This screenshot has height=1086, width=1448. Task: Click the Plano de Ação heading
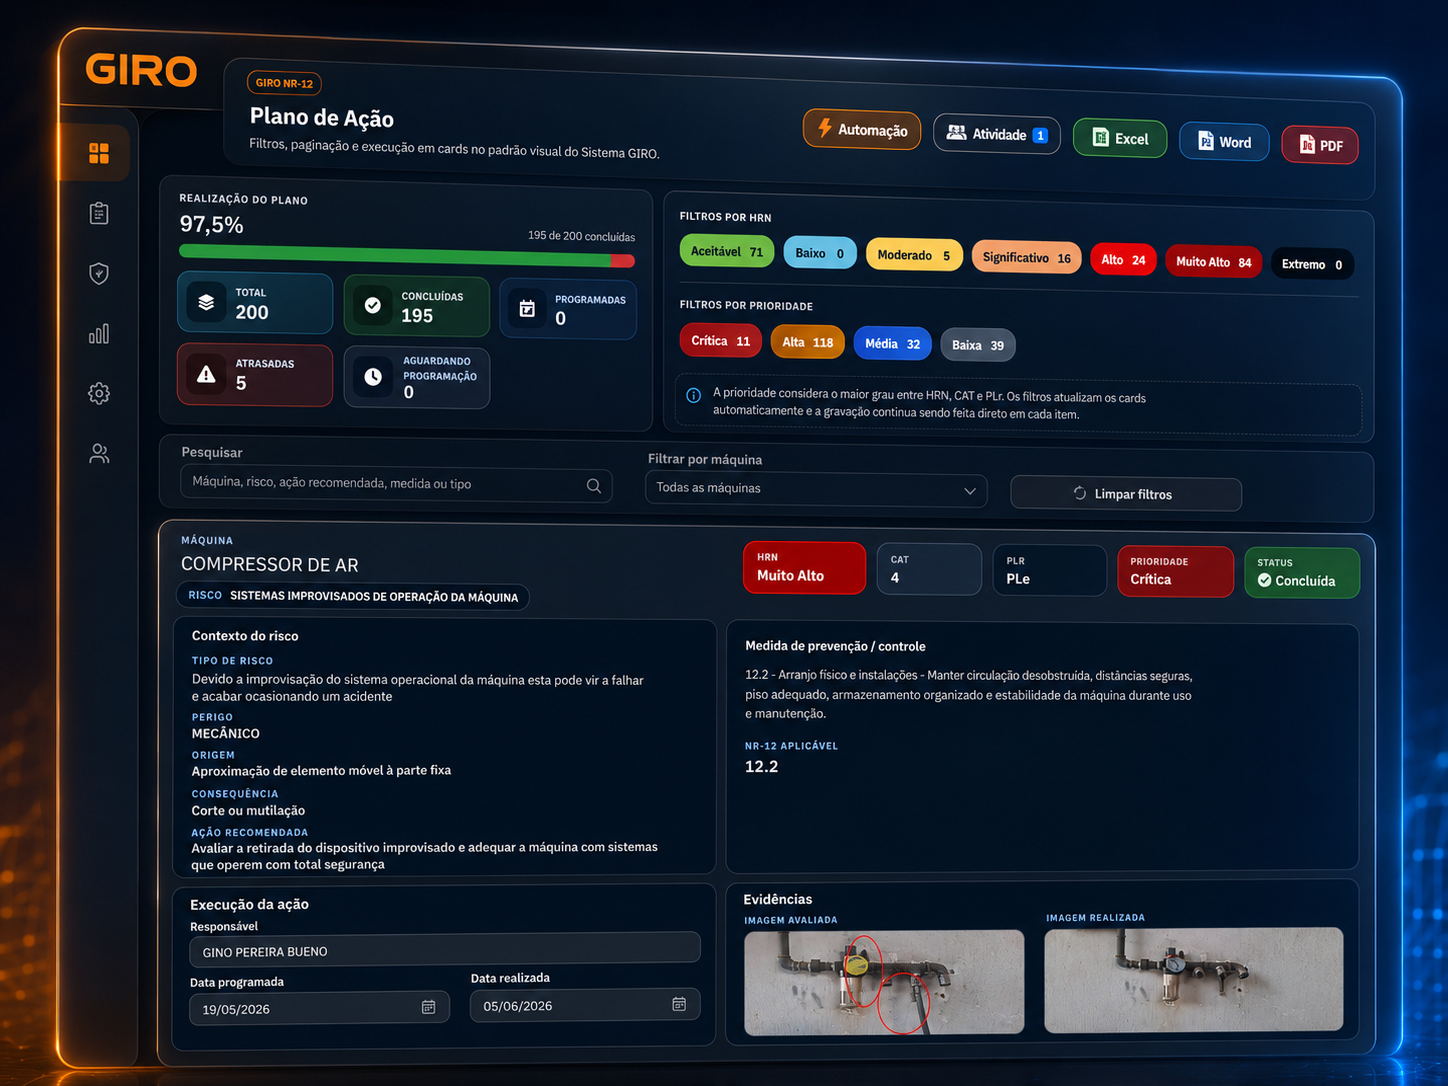[x=322, y=118]
